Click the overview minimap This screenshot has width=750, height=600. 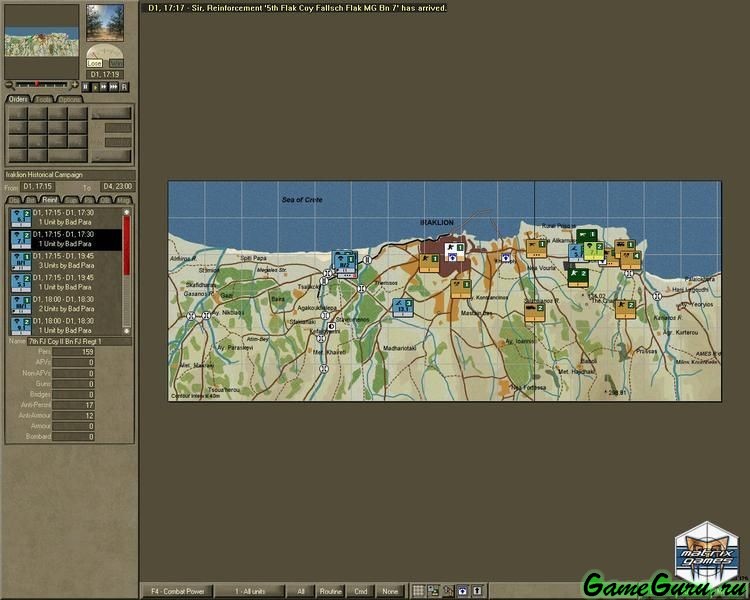point(42,42)
